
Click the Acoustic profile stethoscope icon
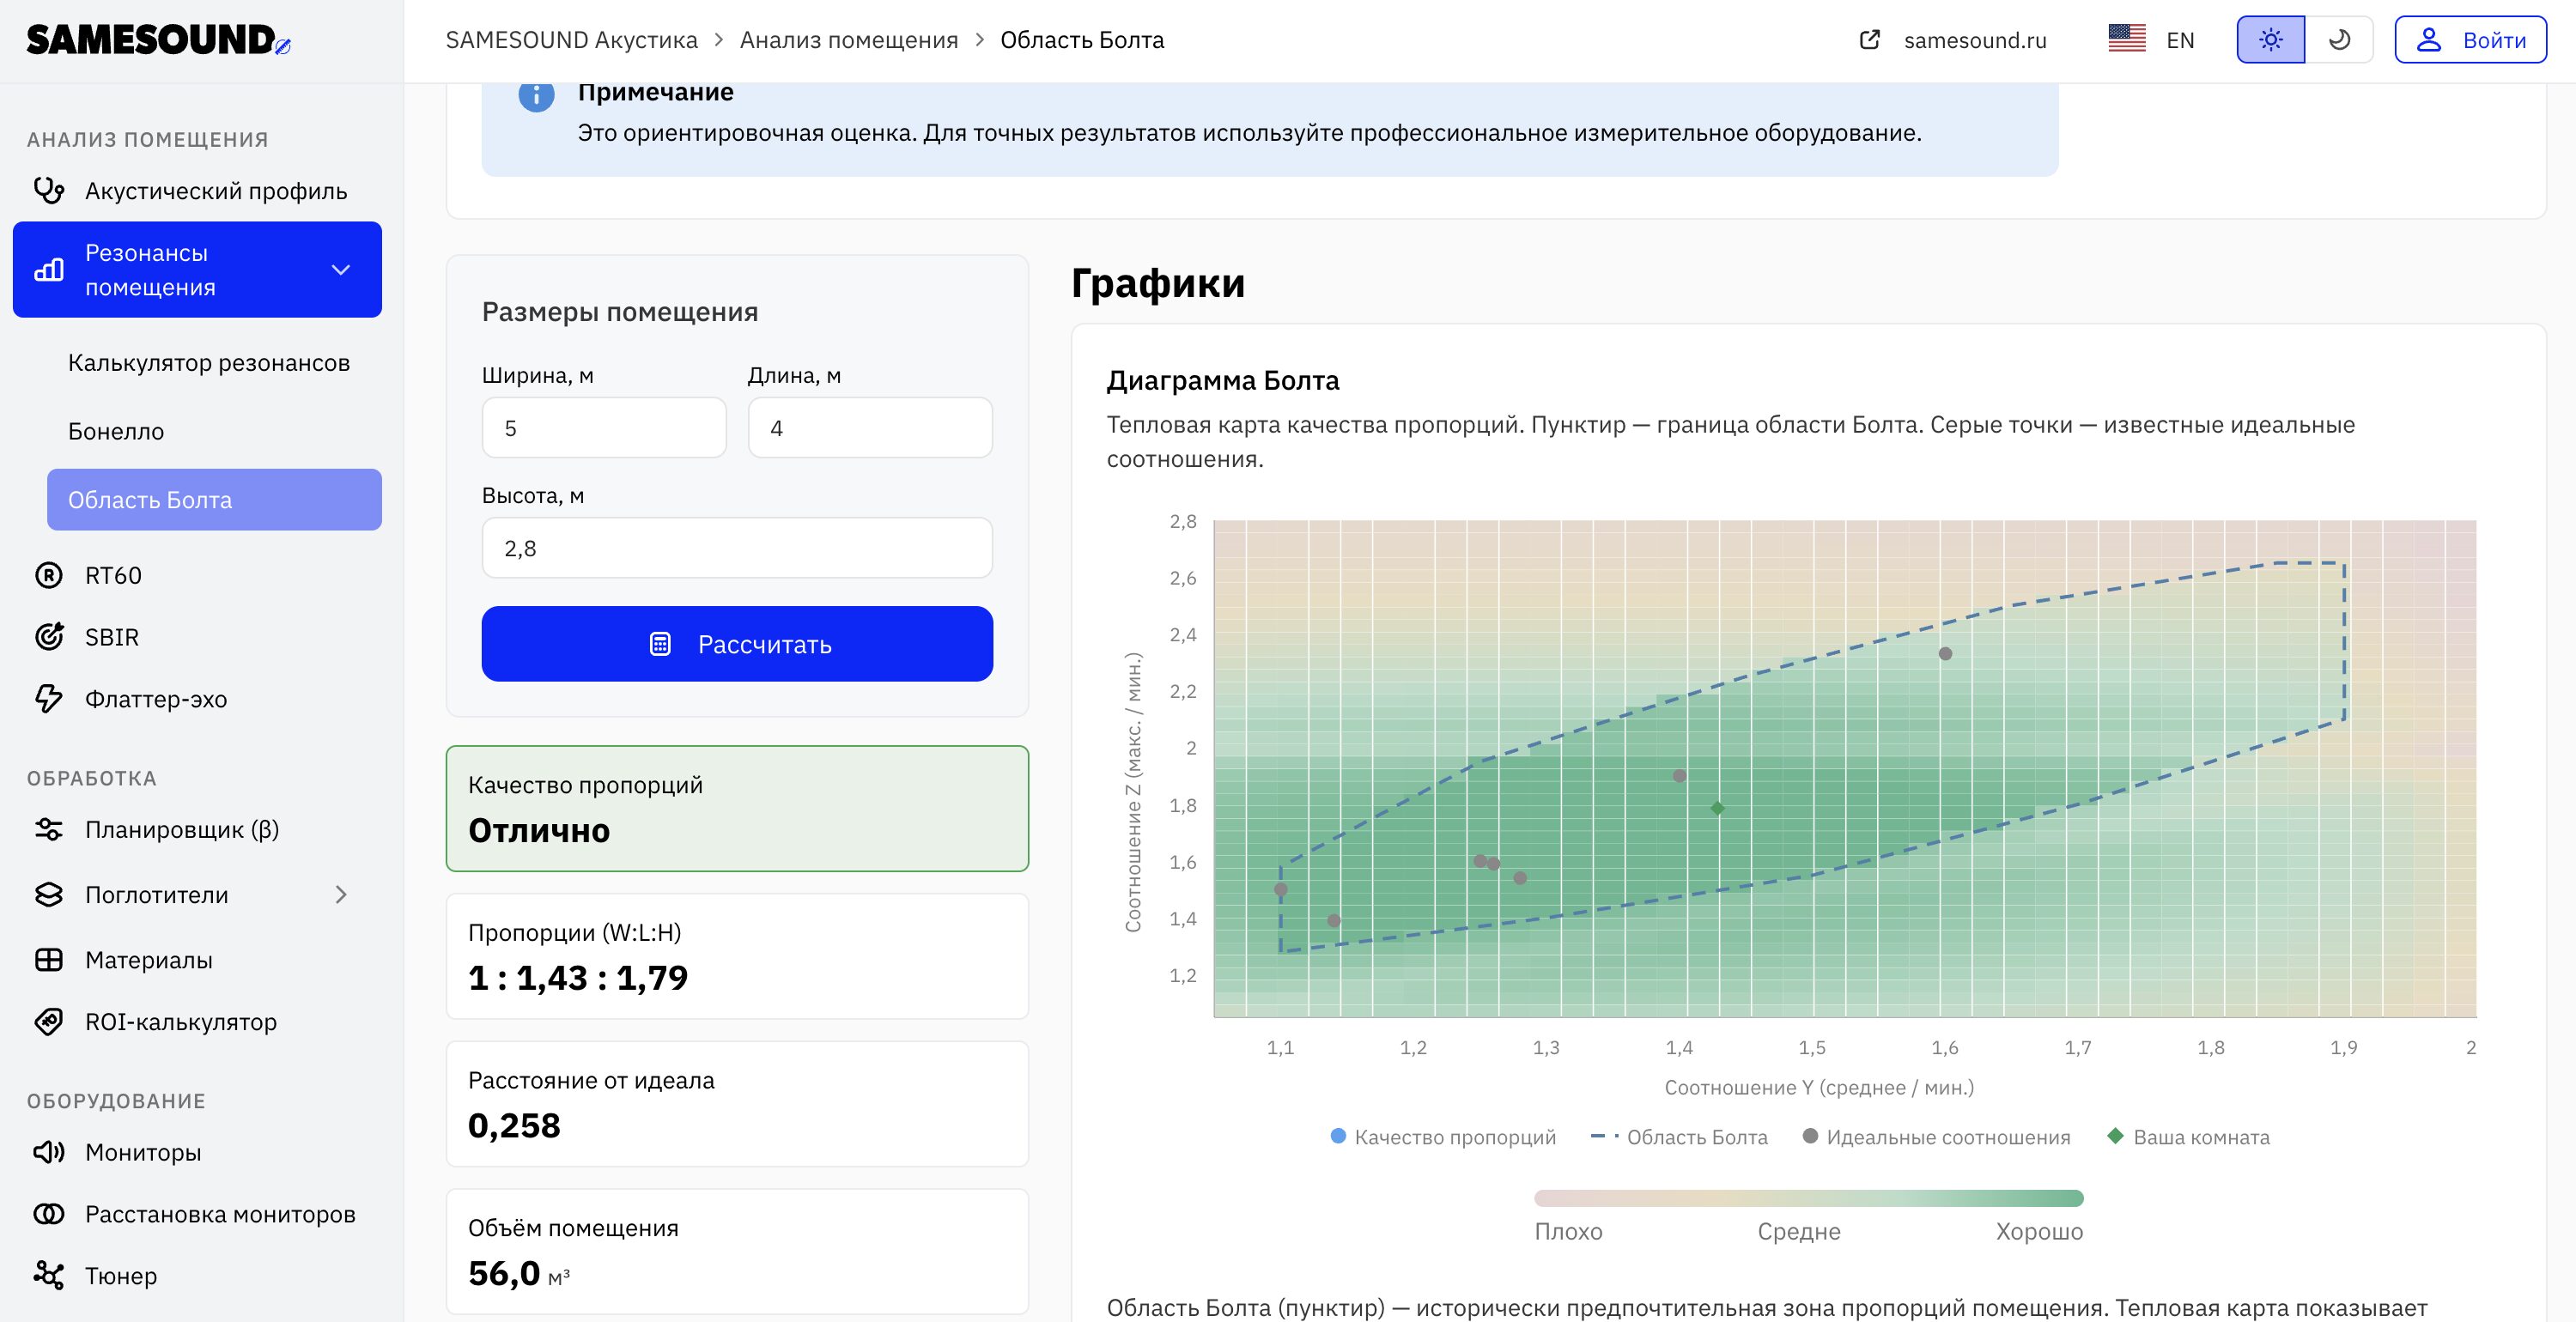tap(49, 190)
